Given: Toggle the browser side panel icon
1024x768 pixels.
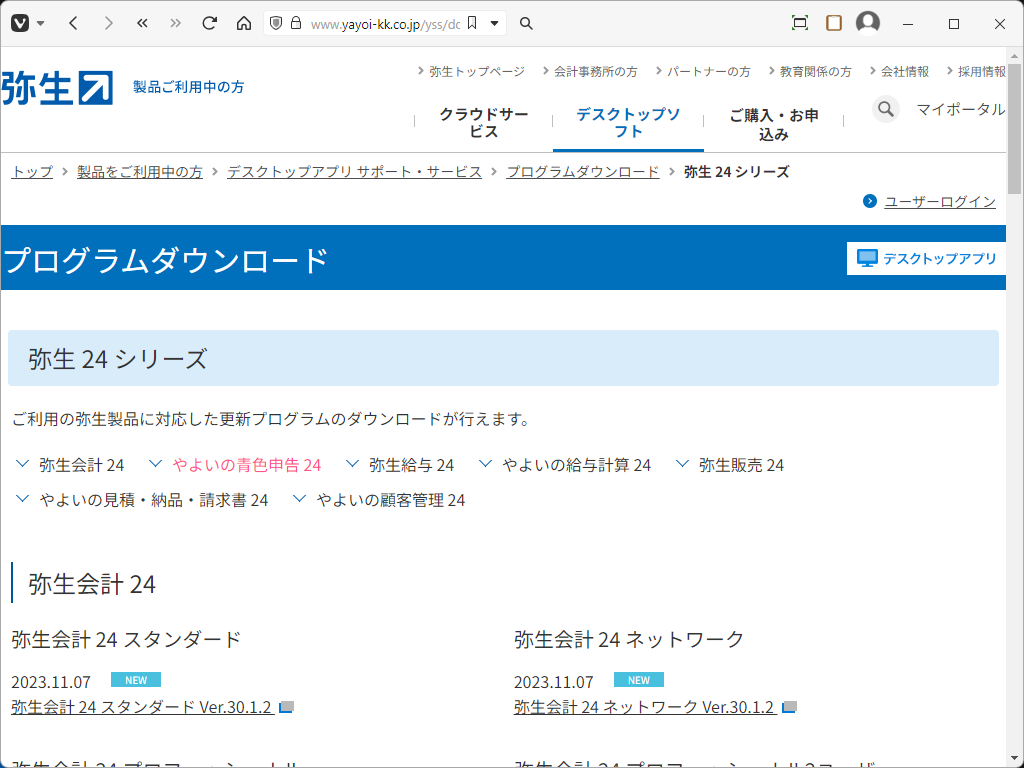Looking at the screenshot, I should [x=834, y=24].
